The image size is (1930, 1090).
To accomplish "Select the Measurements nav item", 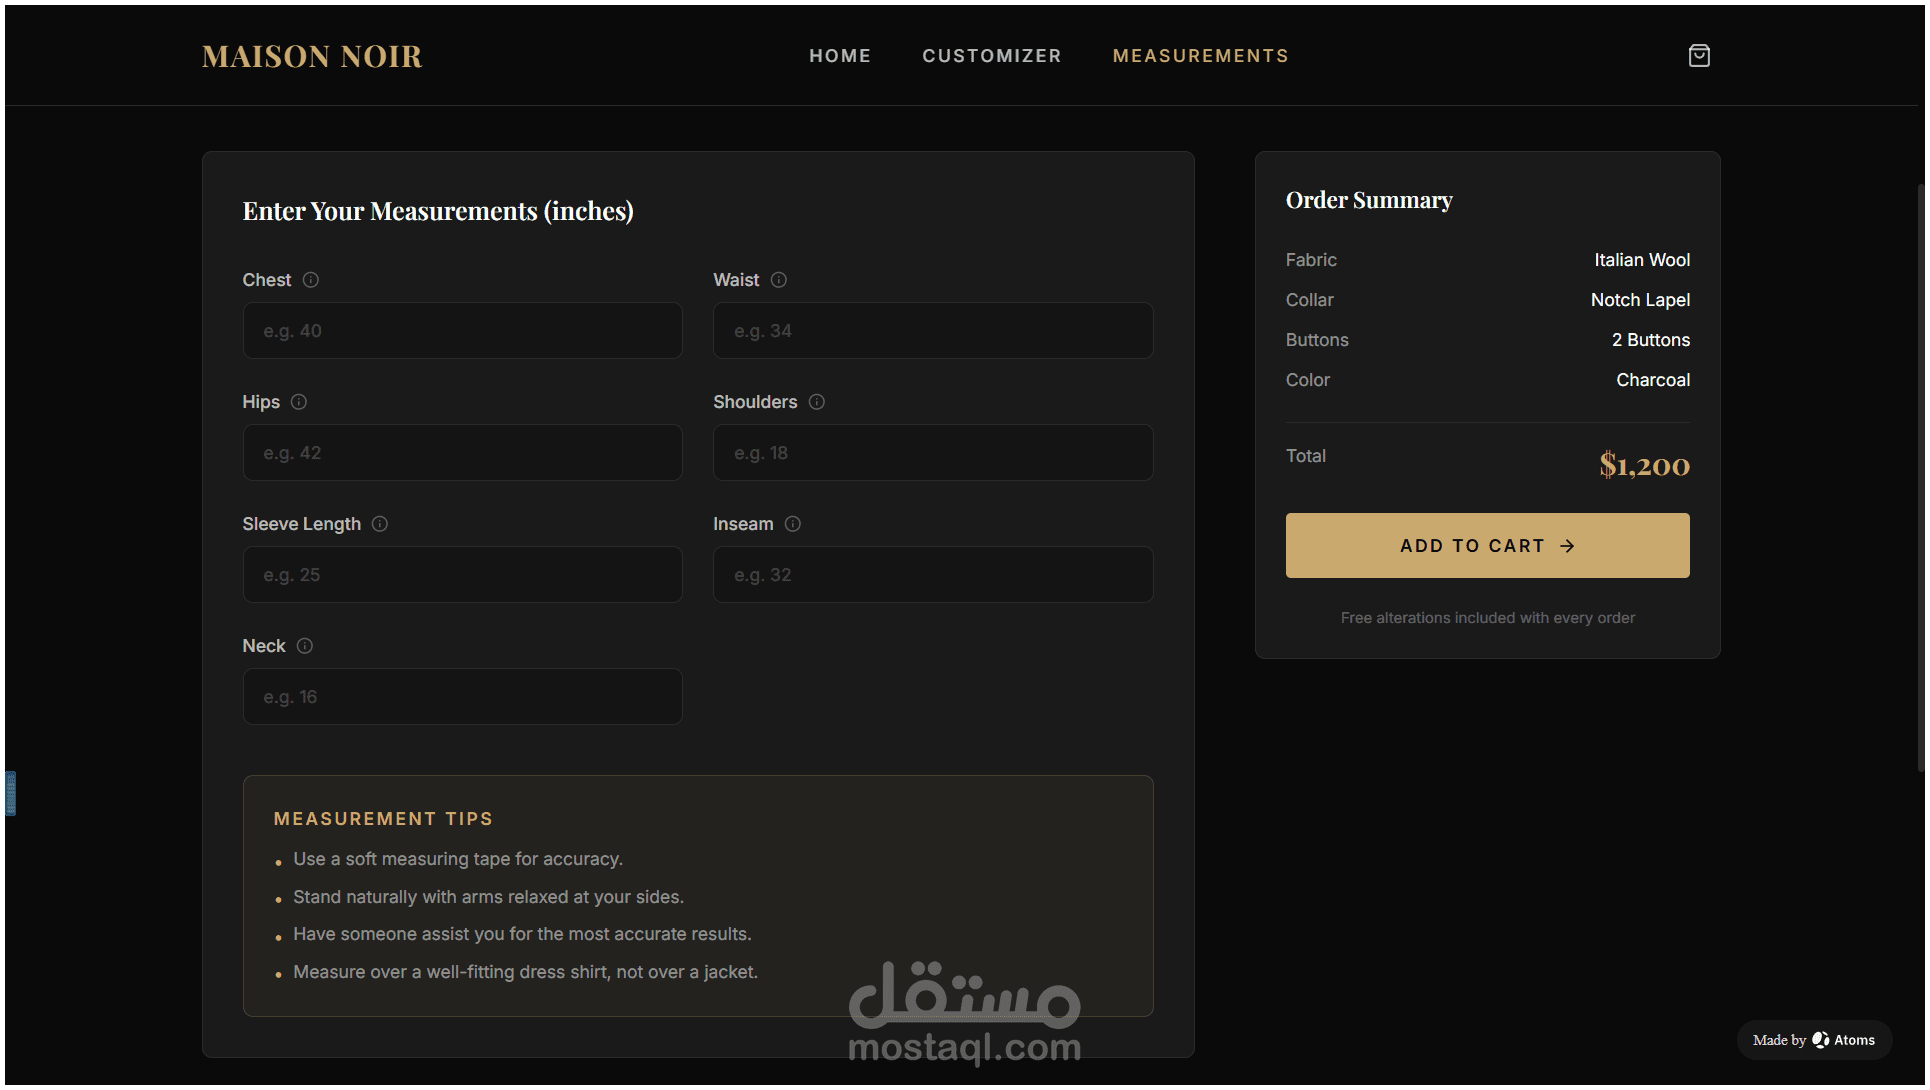I will coord(1200,56).
